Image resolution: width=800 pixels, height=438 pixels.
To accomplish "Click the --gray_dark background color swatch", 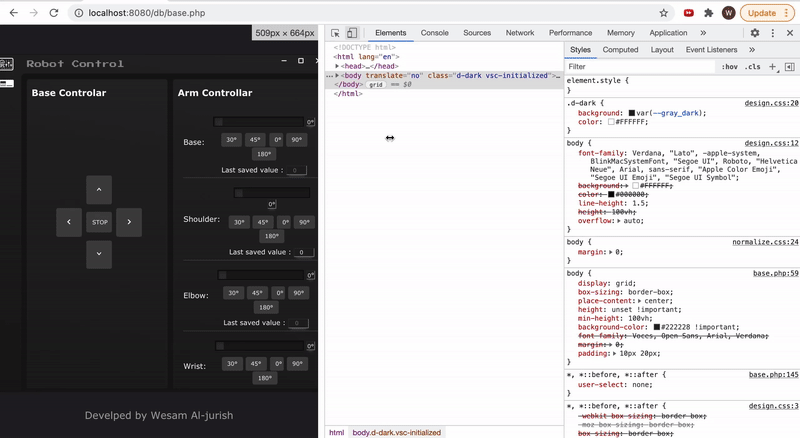I will tap(632, 113).
